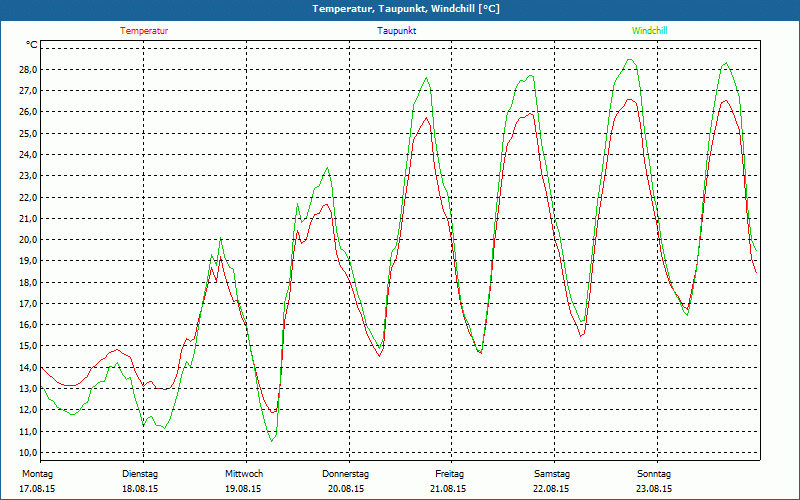The width and height of the screenshot is (800, 500).
Task: Select the Freitag day label
Action: (x=449, y=474)
